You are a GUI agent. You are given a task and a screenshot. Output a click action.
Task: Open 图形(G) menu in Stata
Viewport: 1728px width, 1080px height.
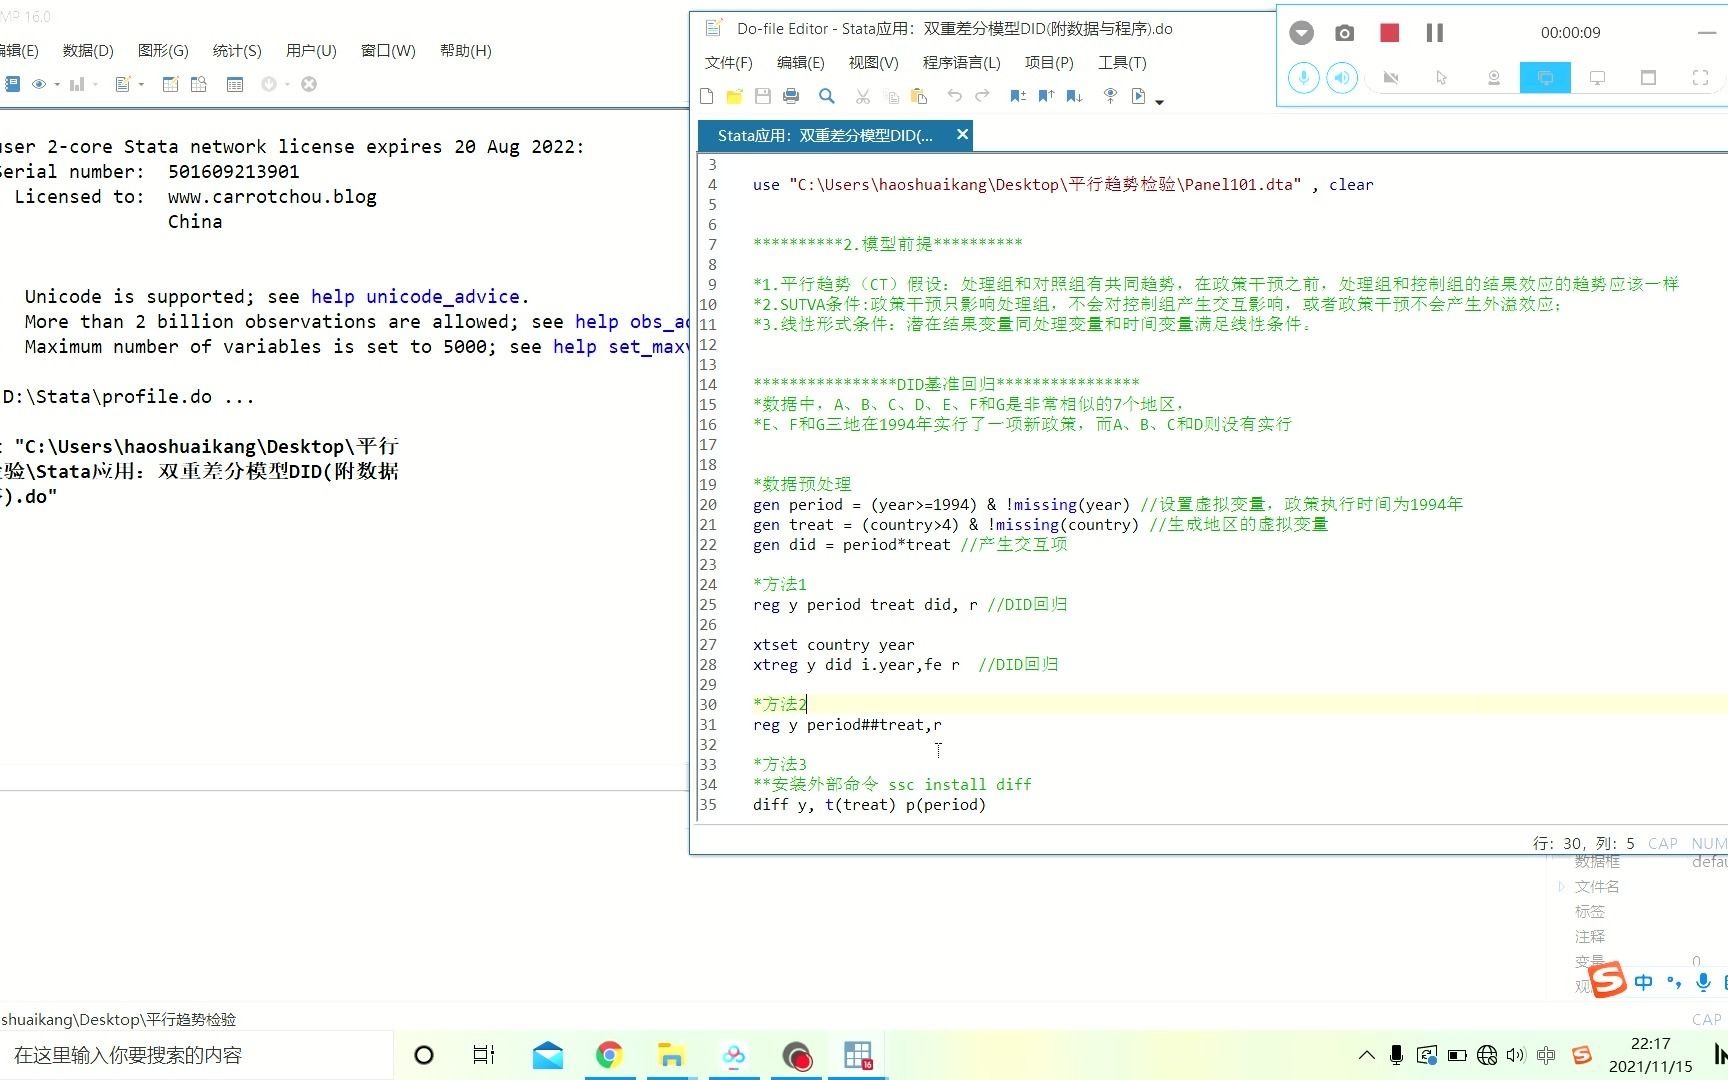point(163,50)
